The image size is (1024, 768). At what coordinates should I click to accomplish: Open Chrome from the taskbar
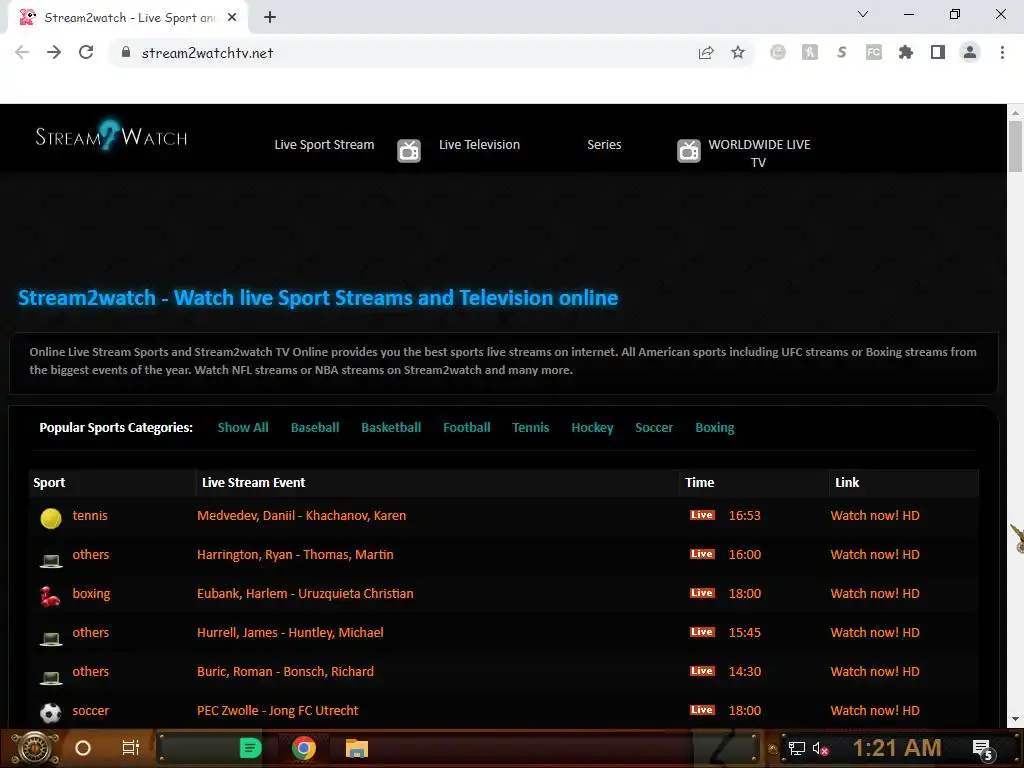click(304, 748)
